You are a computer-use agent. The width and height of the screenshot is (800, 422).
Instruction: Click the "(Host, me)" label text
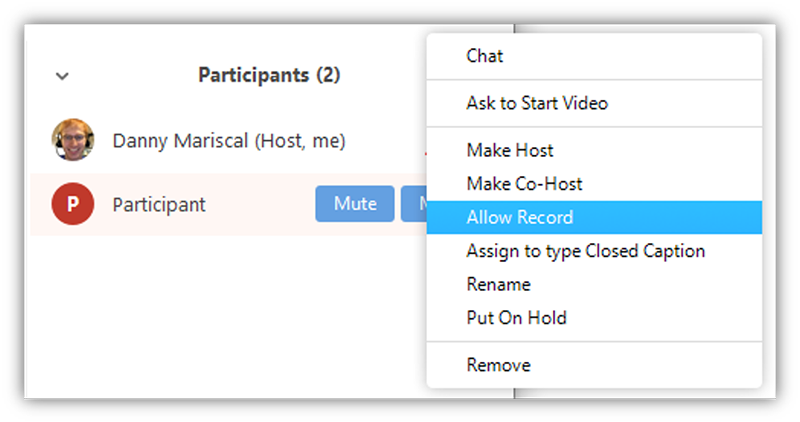coord(300,141)
